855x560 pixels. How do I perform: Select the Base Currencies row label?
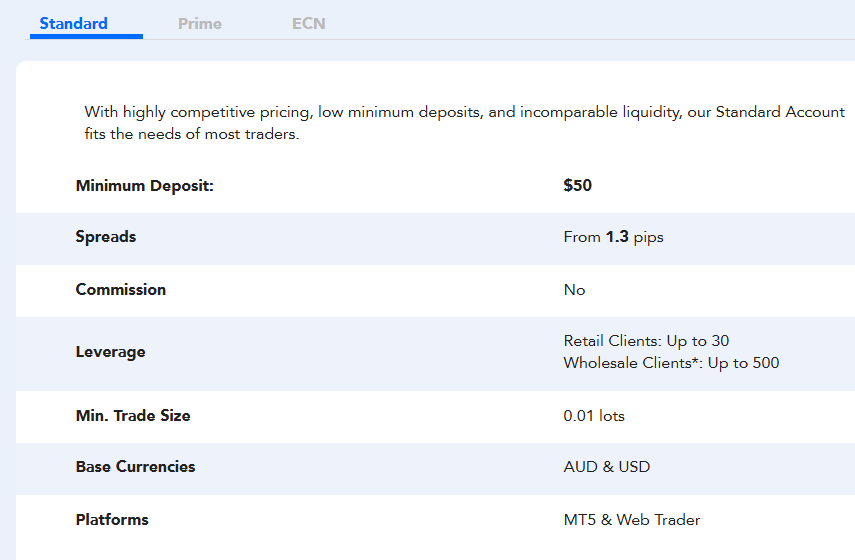point(135,467)
